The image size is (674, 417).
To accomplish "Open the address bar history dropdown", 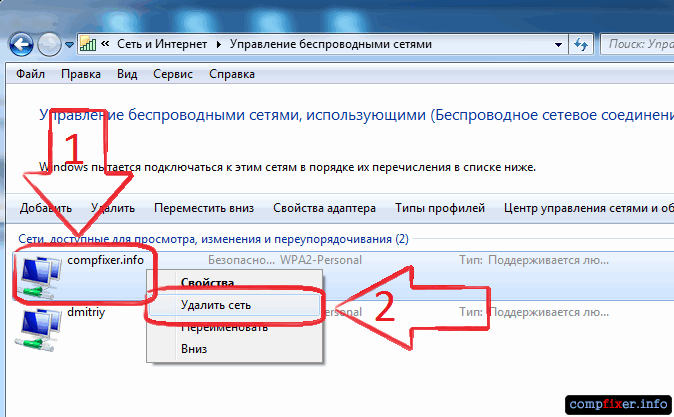I will (558, 45).
